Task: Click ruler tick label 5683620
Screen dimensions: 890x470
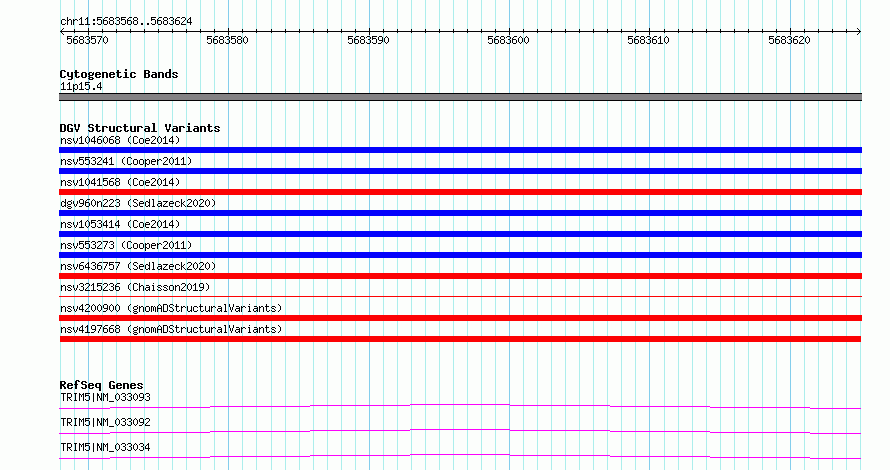Action: [x=790, y=40]
